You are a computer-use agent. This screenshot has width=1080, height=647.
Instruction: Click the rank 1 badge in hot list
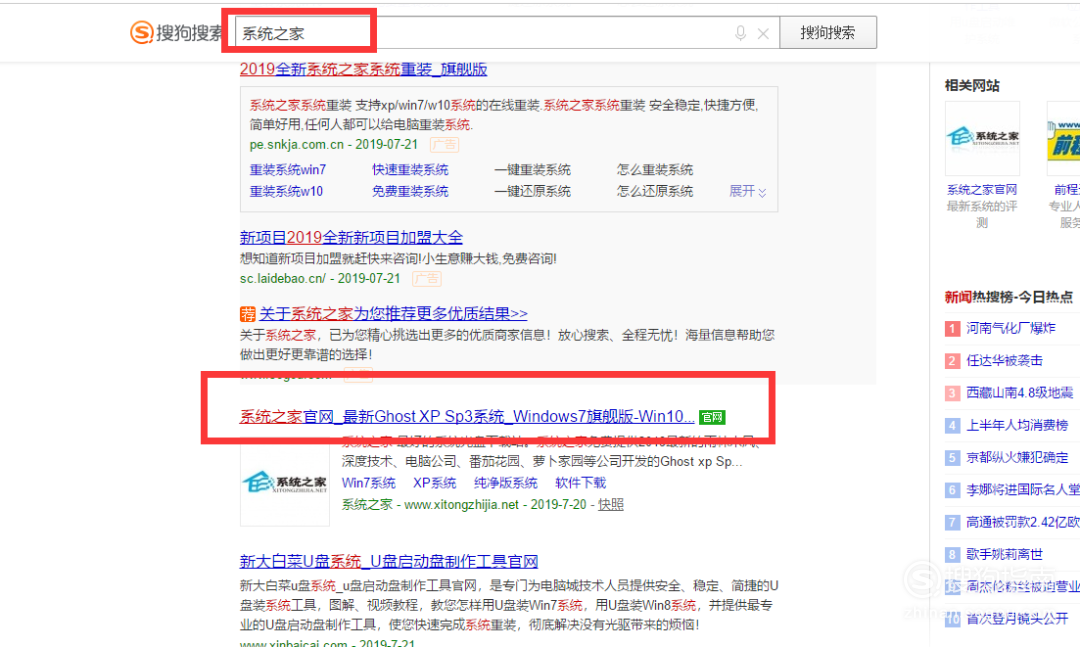point(952,329)
